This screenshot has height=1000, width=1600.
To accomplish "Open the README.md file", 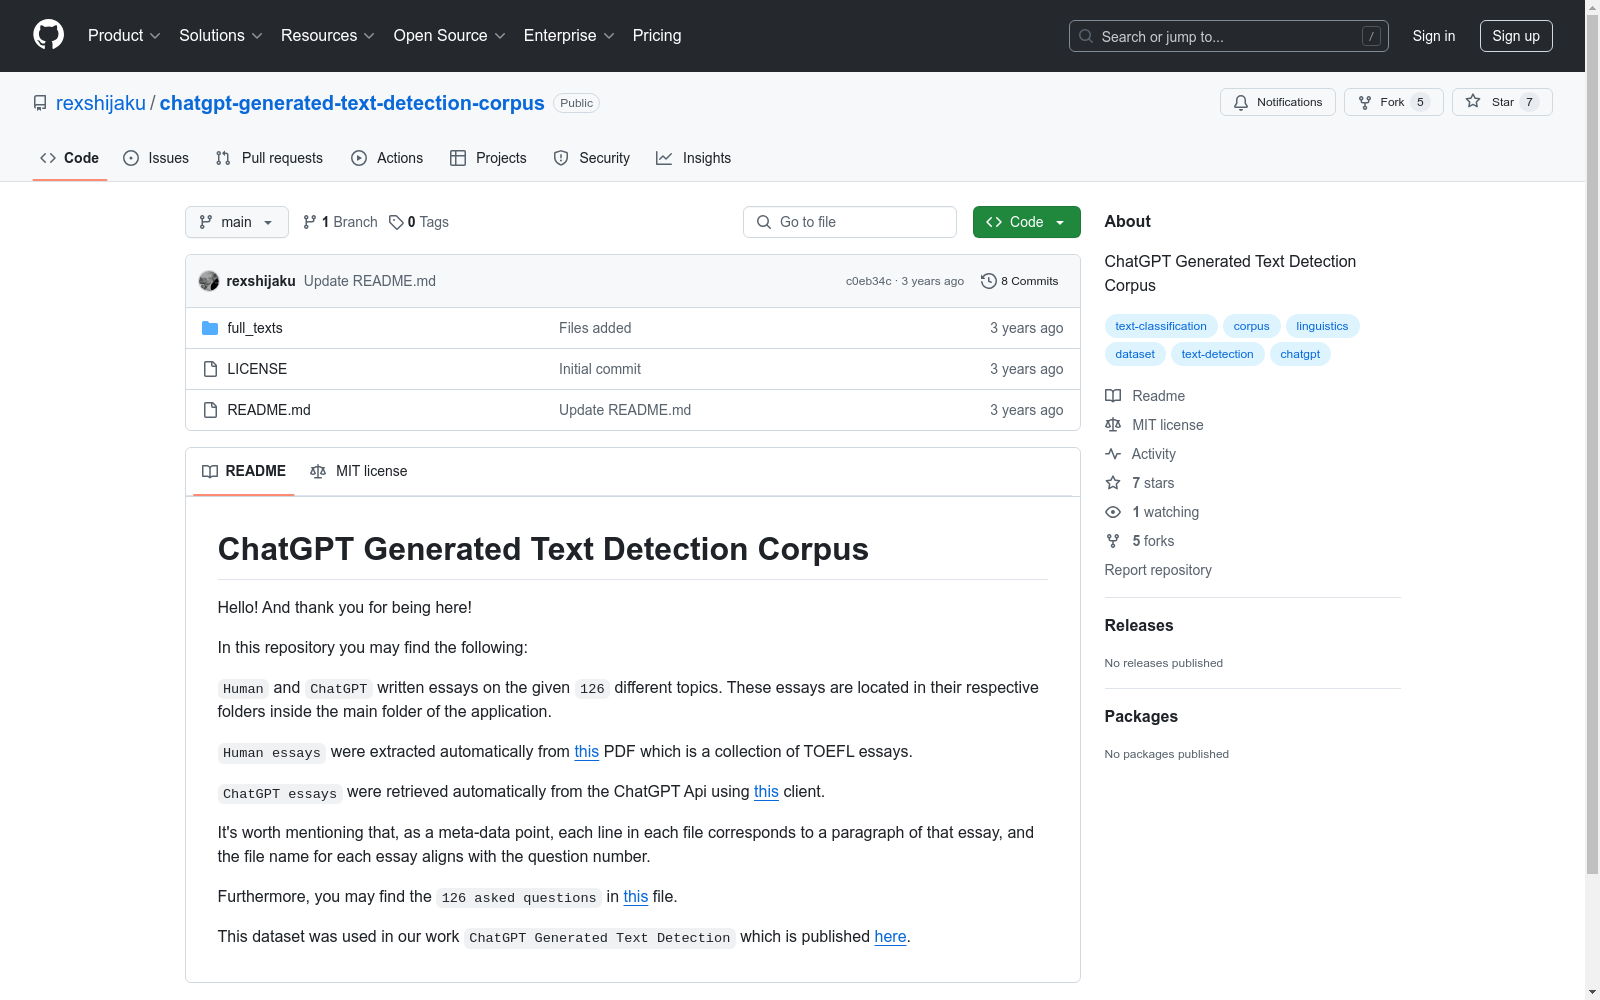I will coord(269,410).
